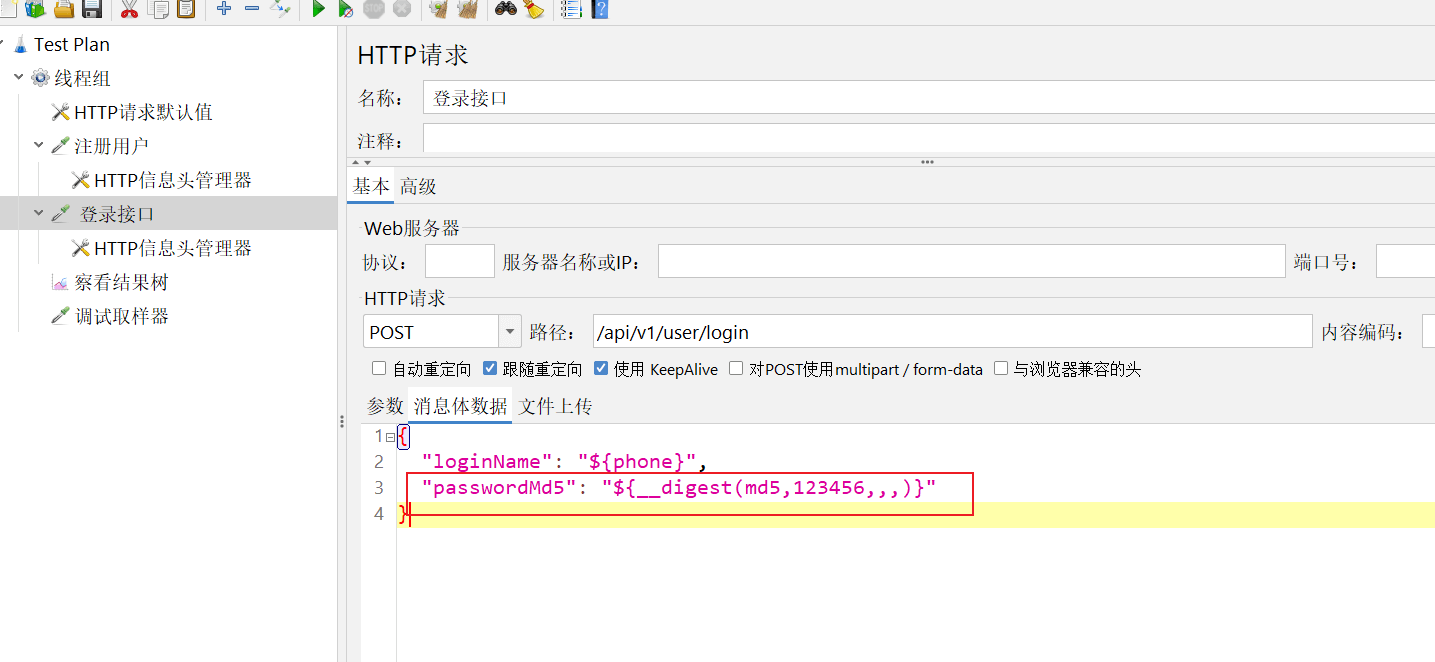The width and height of the screenshot is (1435, 662).
Task: Click the 调试取样器 sampler icon
Action: coord(60,316)
